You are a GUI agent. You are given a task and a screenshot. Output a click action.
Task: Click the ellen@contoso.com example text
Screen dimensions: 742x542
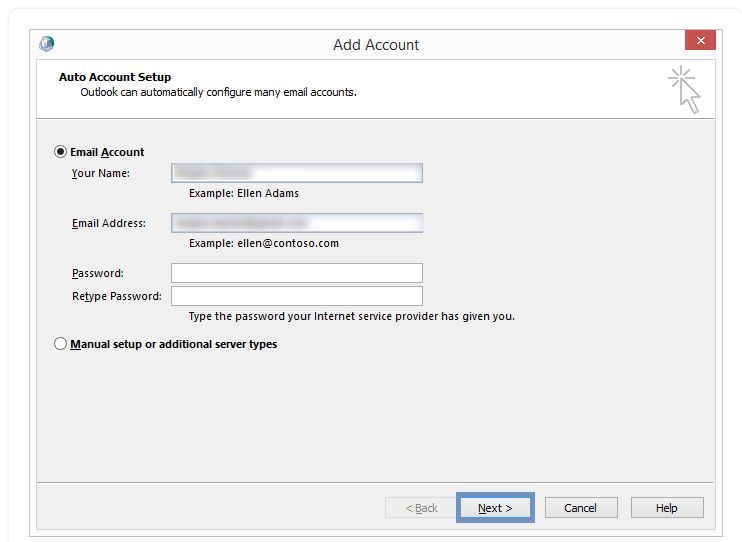tap(264, 243)
